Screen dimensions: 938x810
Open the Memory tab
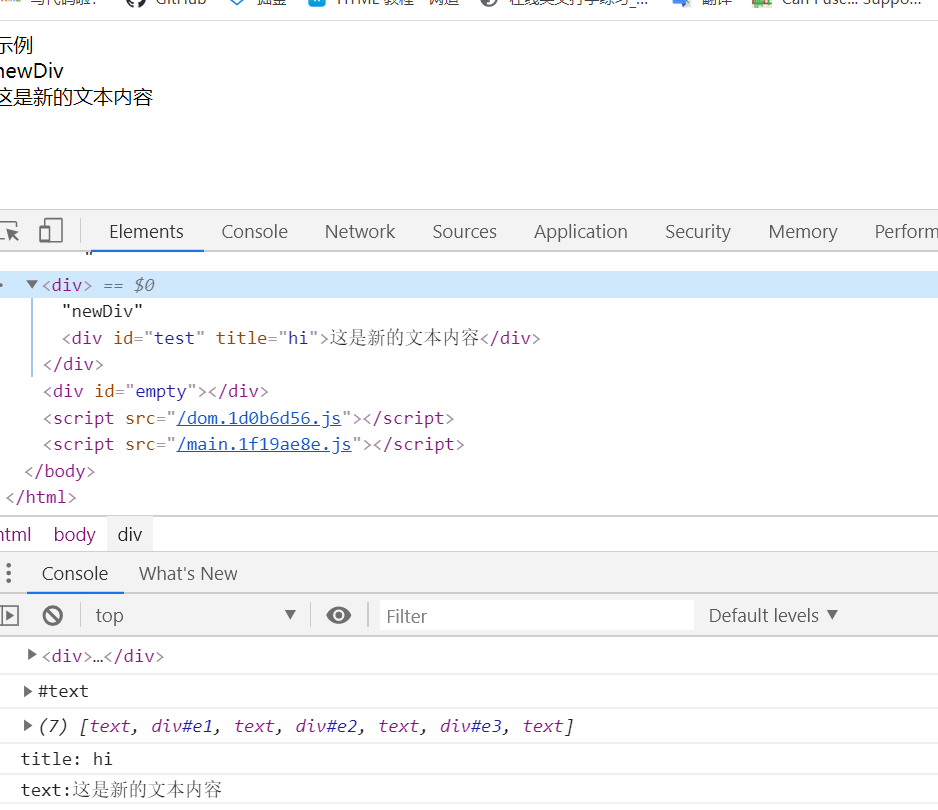pyautogui.click(x=803, y=232)
